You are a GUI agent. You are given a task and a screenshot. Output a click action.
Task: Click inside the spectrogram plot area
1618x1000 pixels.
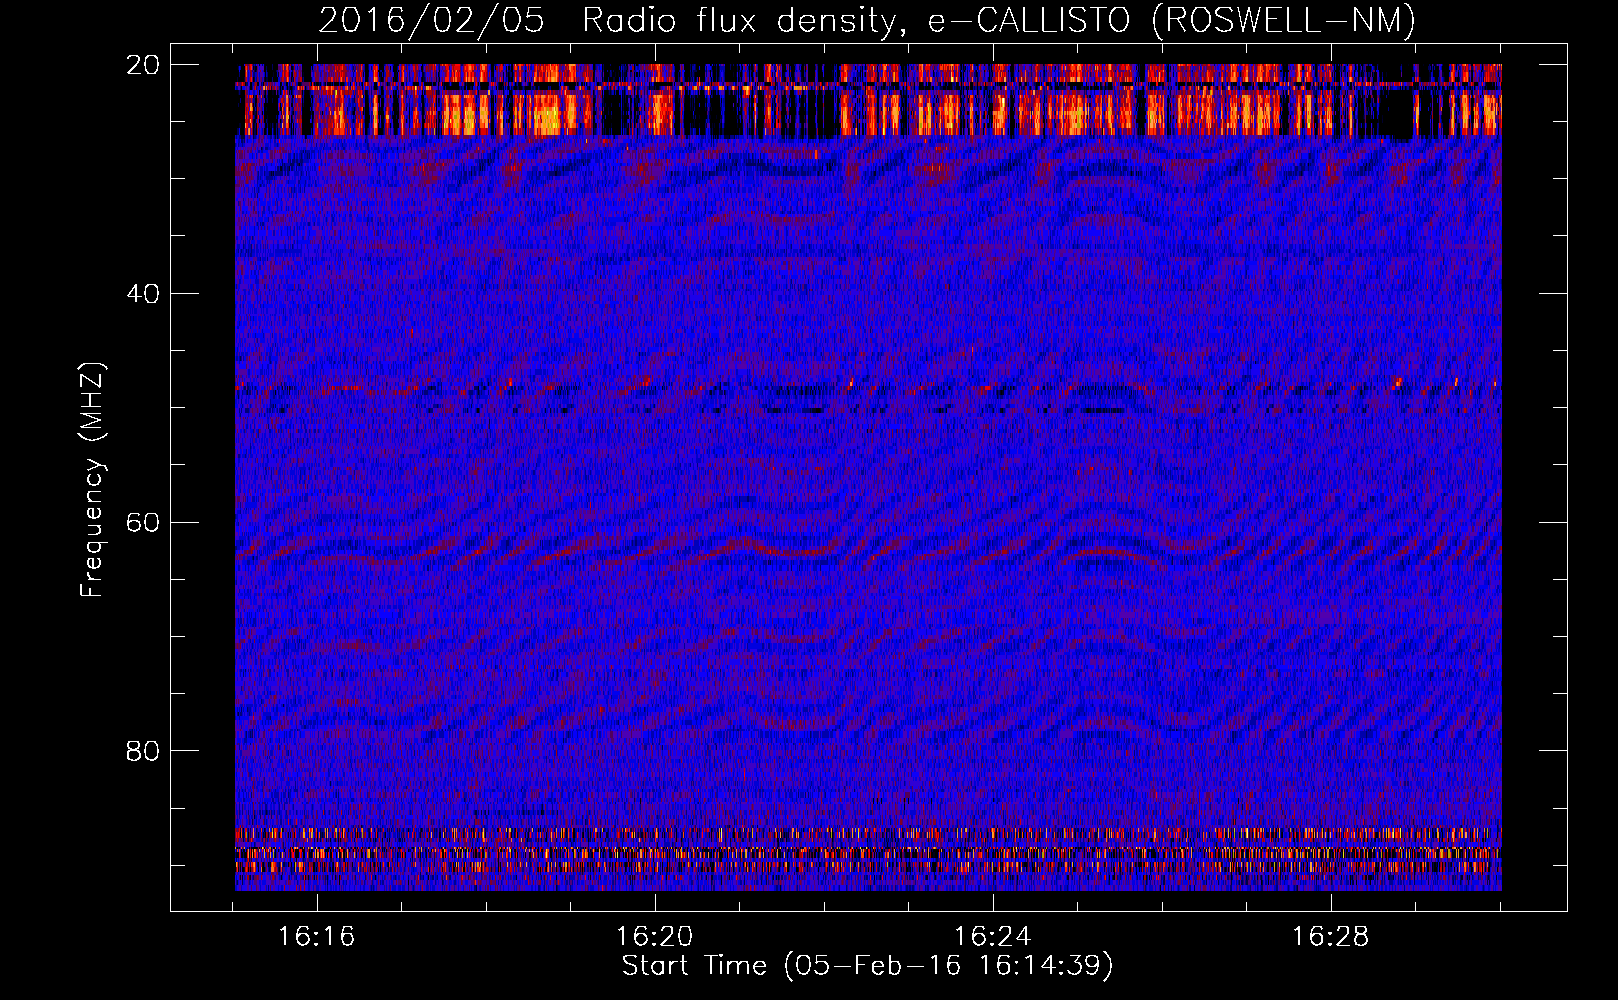click(868, 477)
